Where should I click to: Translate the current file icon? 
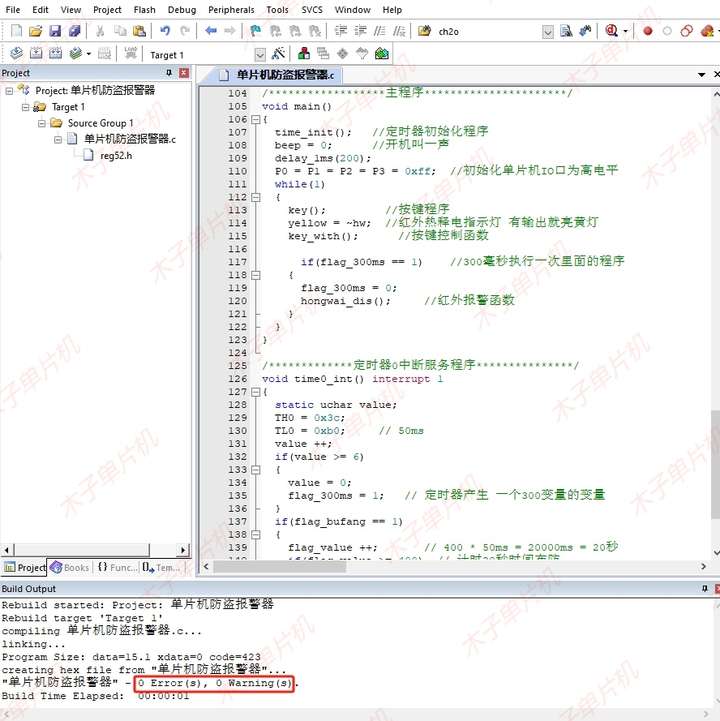16,54
